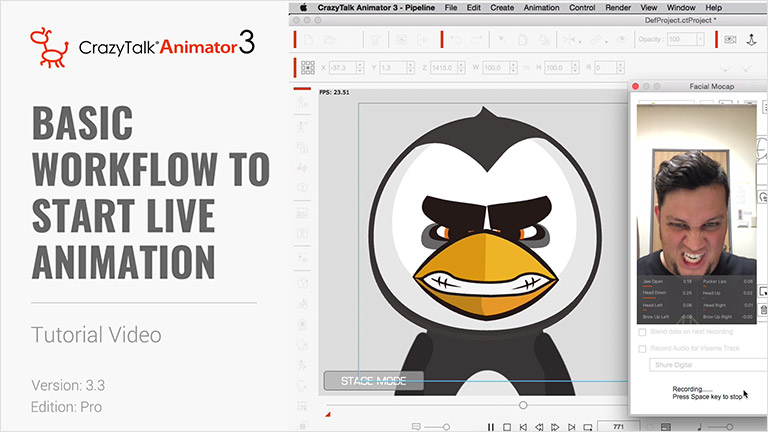Open the Control menu
The height and width of the screenshot is (432, 768).
(582, 8)
